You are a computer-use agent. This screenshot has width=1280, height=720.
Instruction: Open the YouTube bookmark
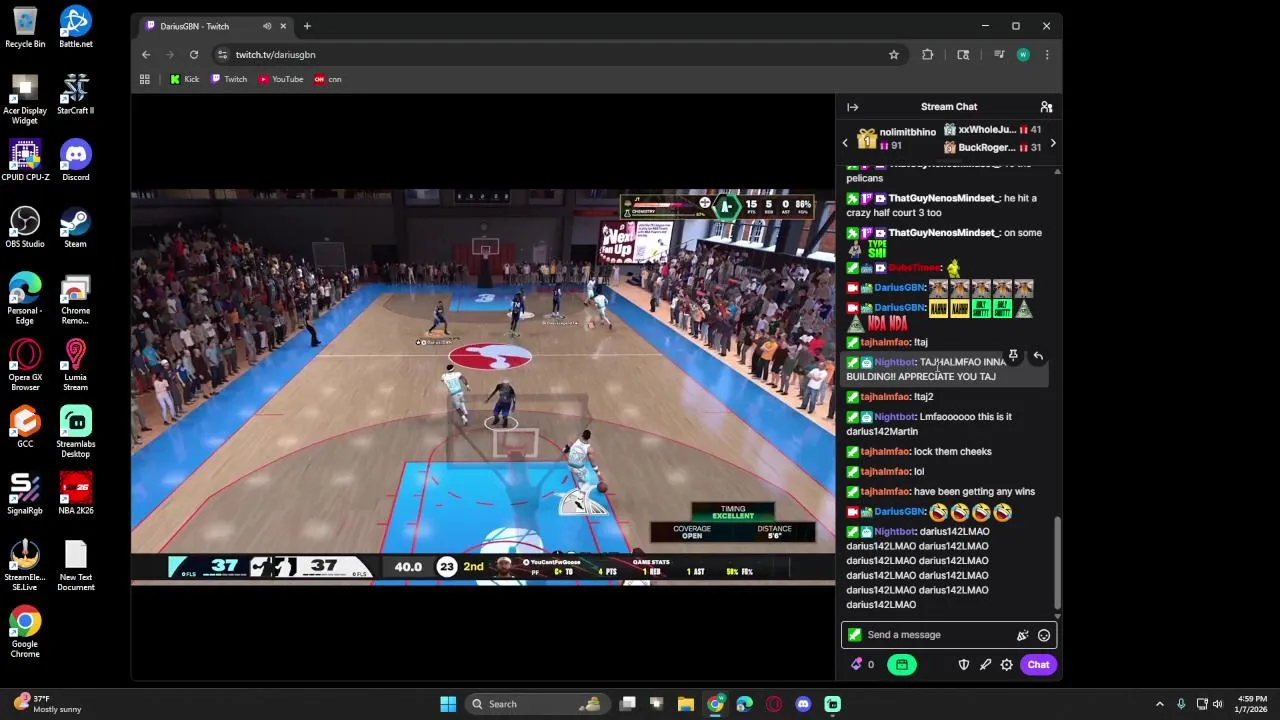281,79
